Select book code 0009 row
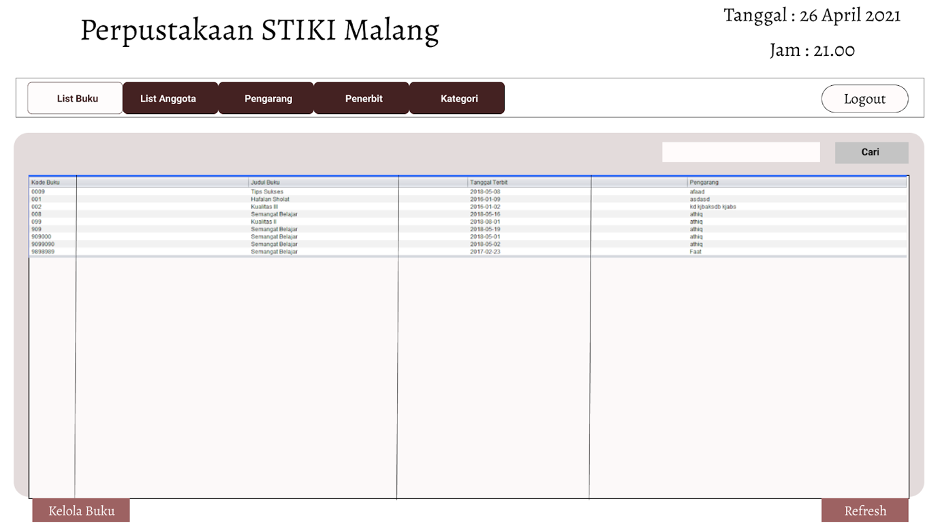The width and height of the screenshot is (941, 529). click(468, 192)
